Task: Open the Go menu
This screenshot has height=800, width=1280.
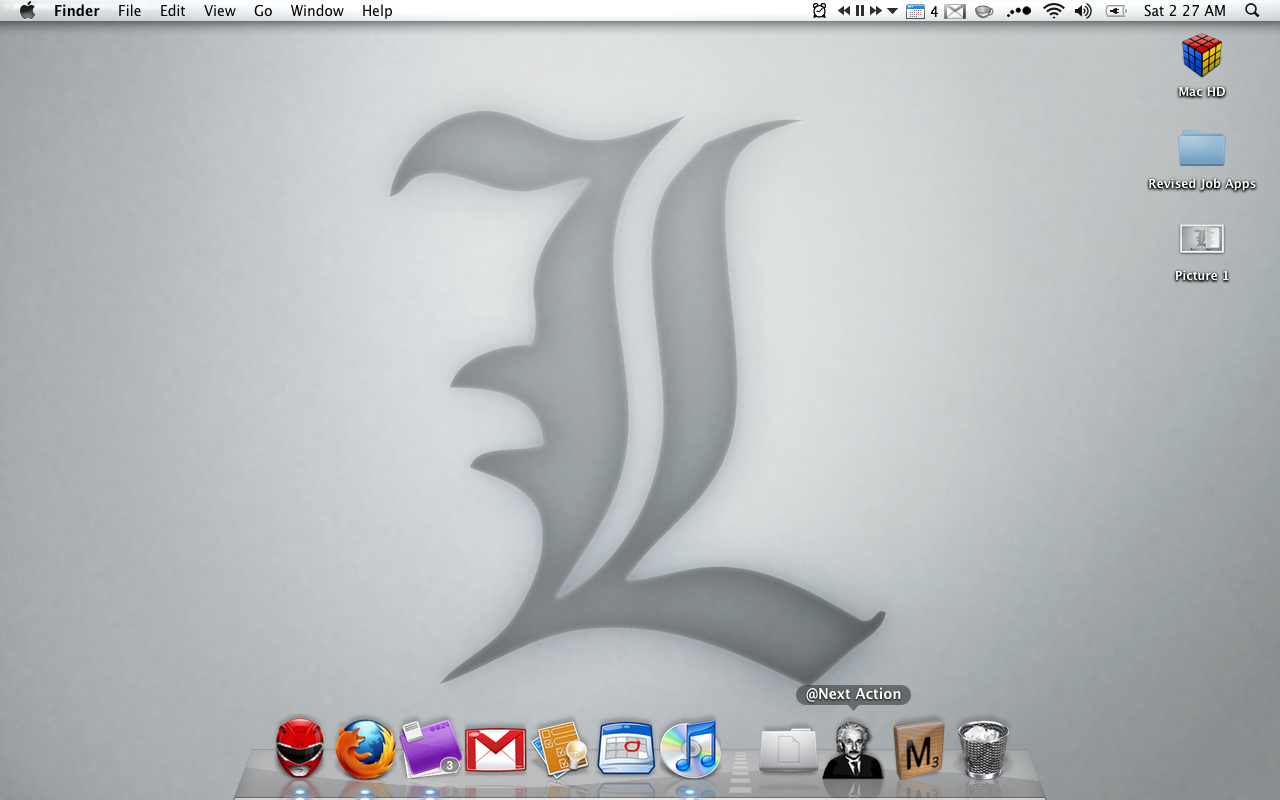Action: tap(263, 11)
